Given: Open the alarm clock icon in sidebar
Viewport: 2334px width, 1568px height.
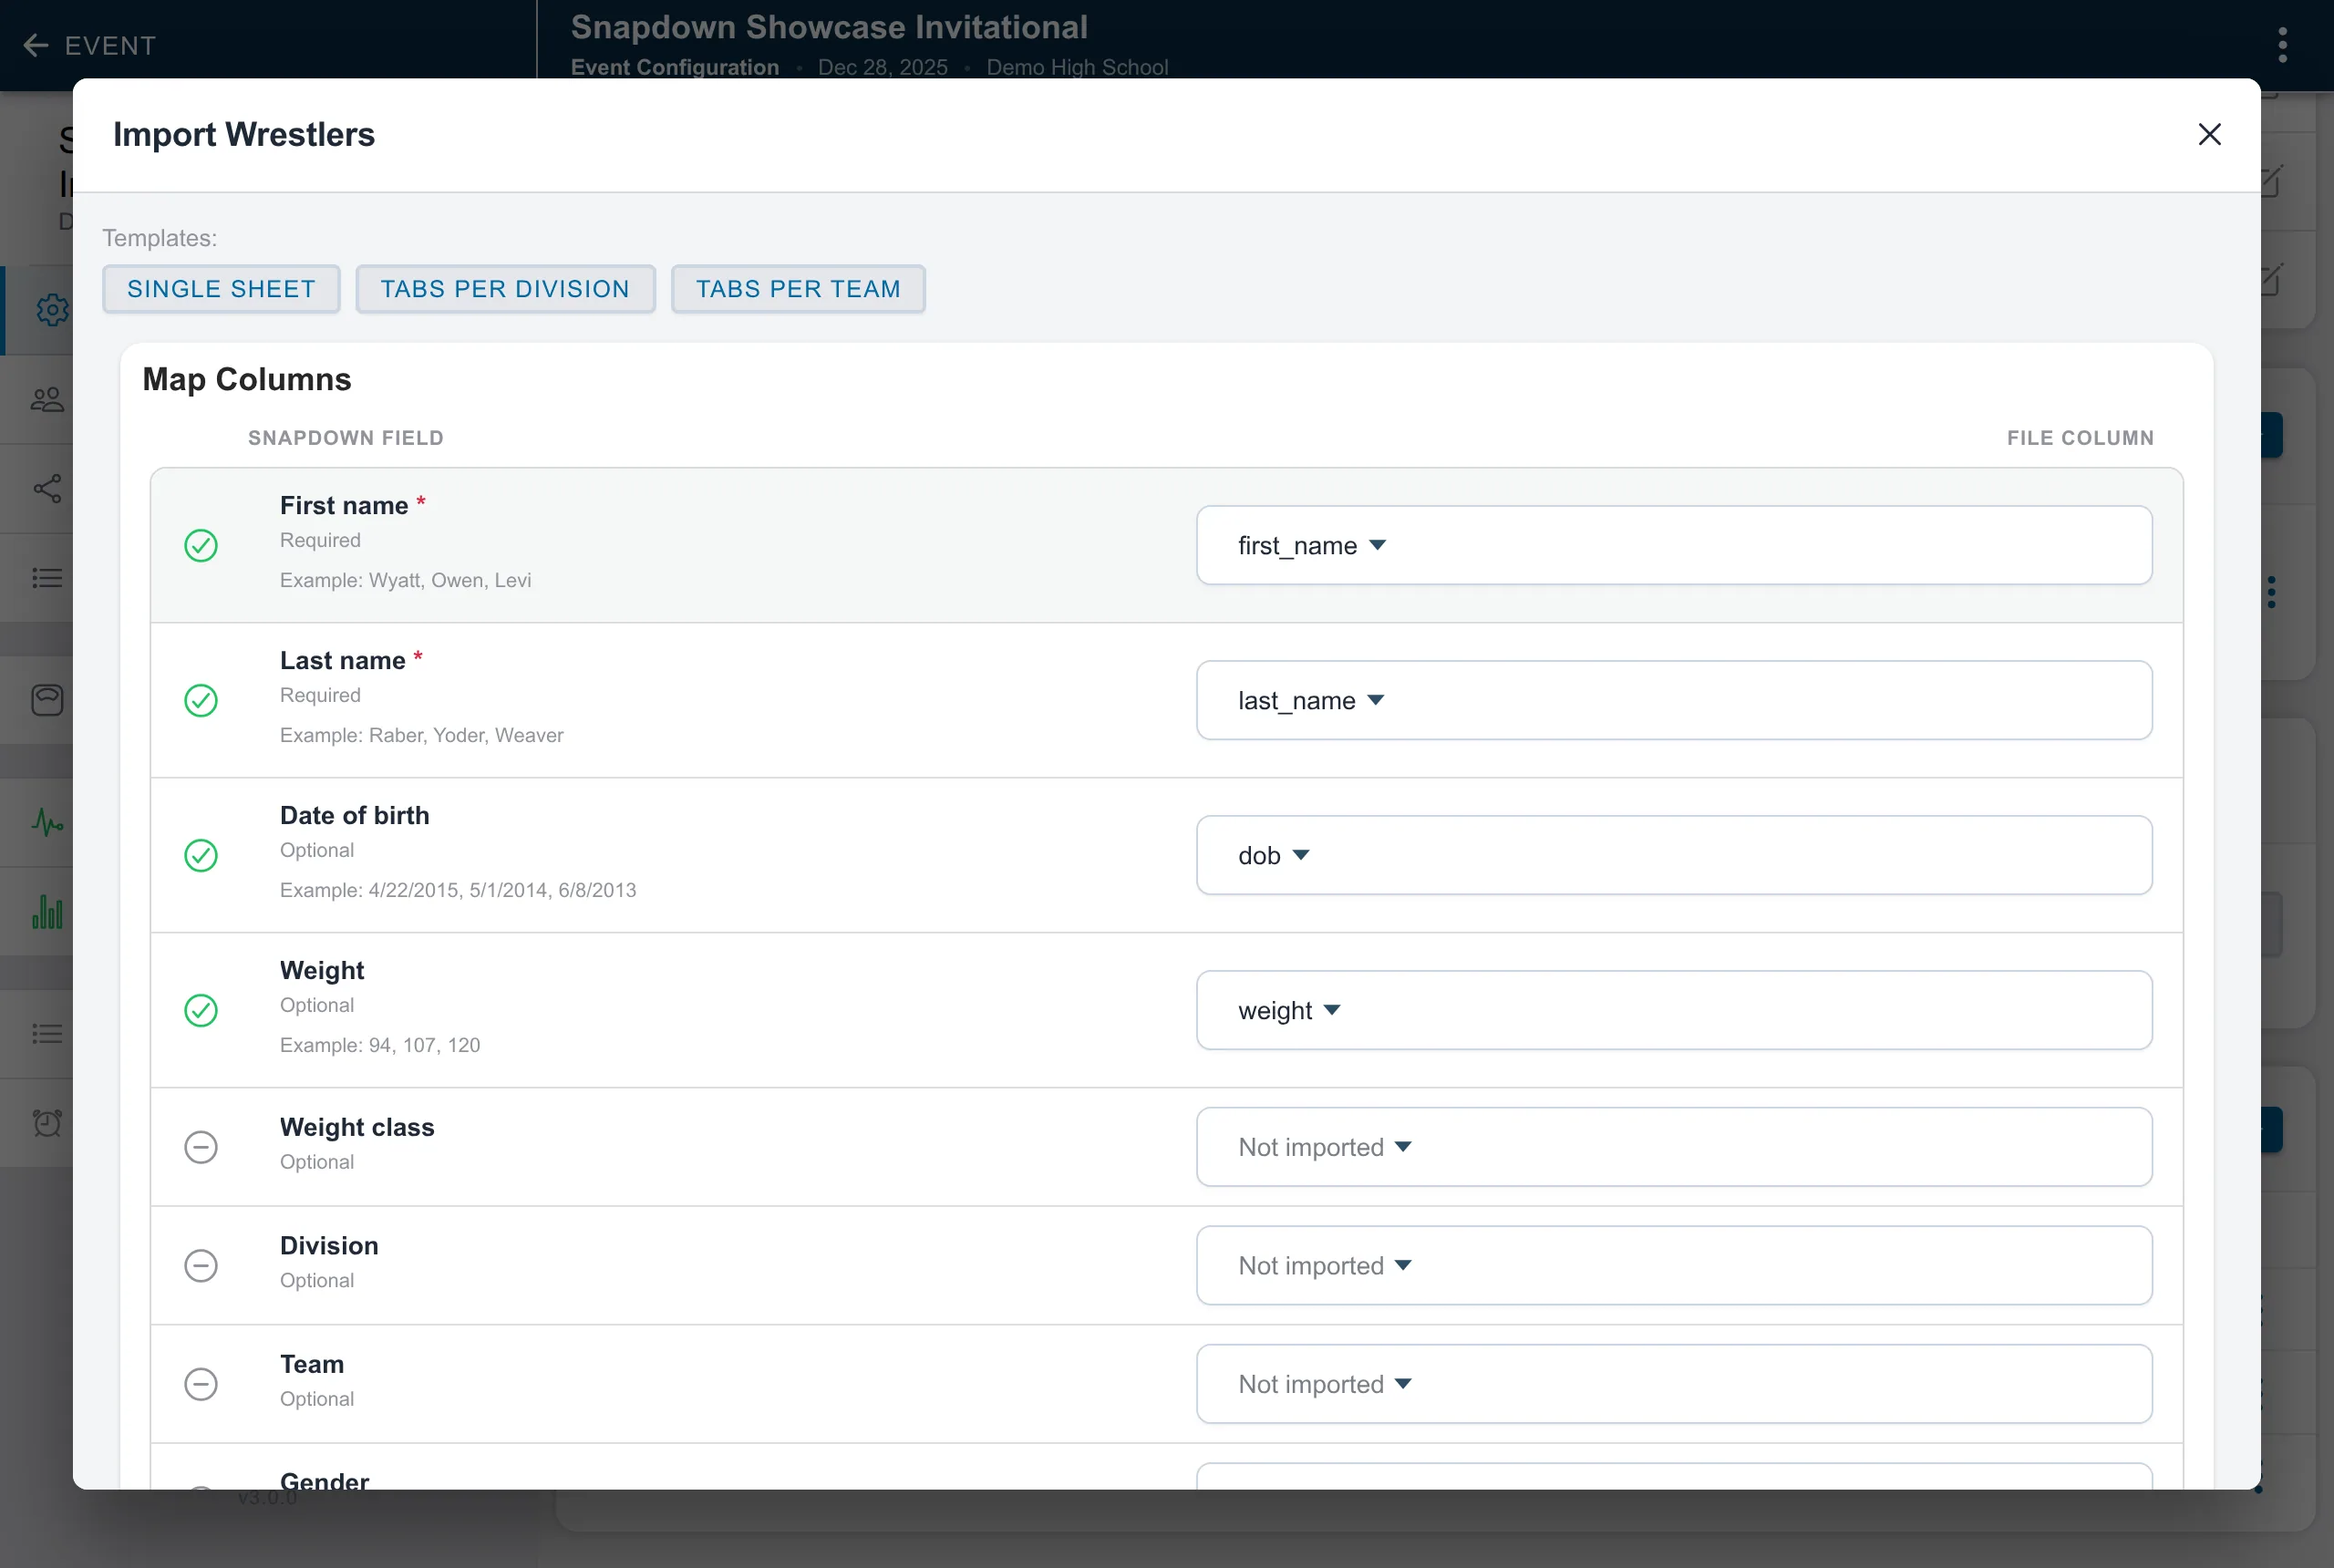Looking at the screenshot, I should coord(47,1122).
